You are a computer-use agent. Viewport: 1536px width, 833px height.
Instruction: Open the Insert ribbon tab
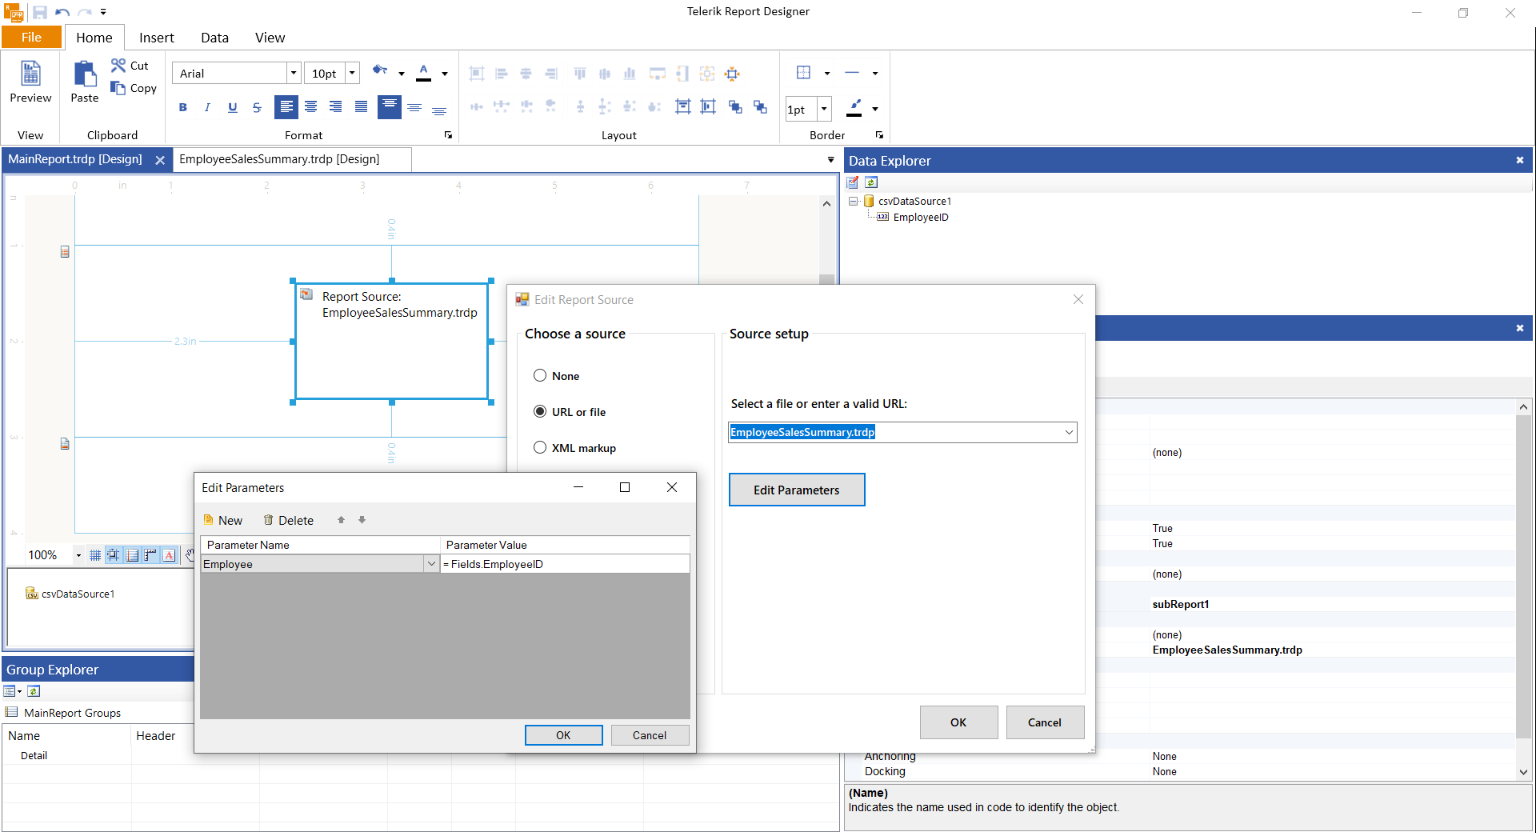(x=156, y=38)
